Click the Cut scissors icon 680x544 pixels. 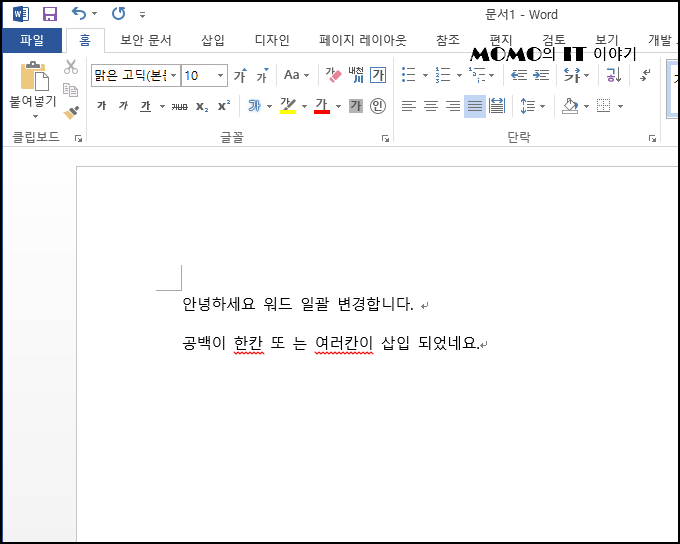[71, 67]
